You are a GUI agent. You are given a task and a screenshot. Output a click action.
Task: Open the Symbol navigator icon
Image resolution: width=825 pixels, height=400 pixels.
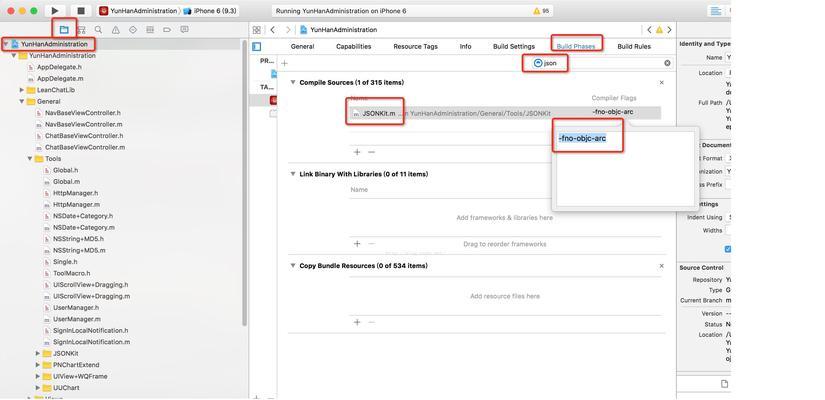coord(82,30)
